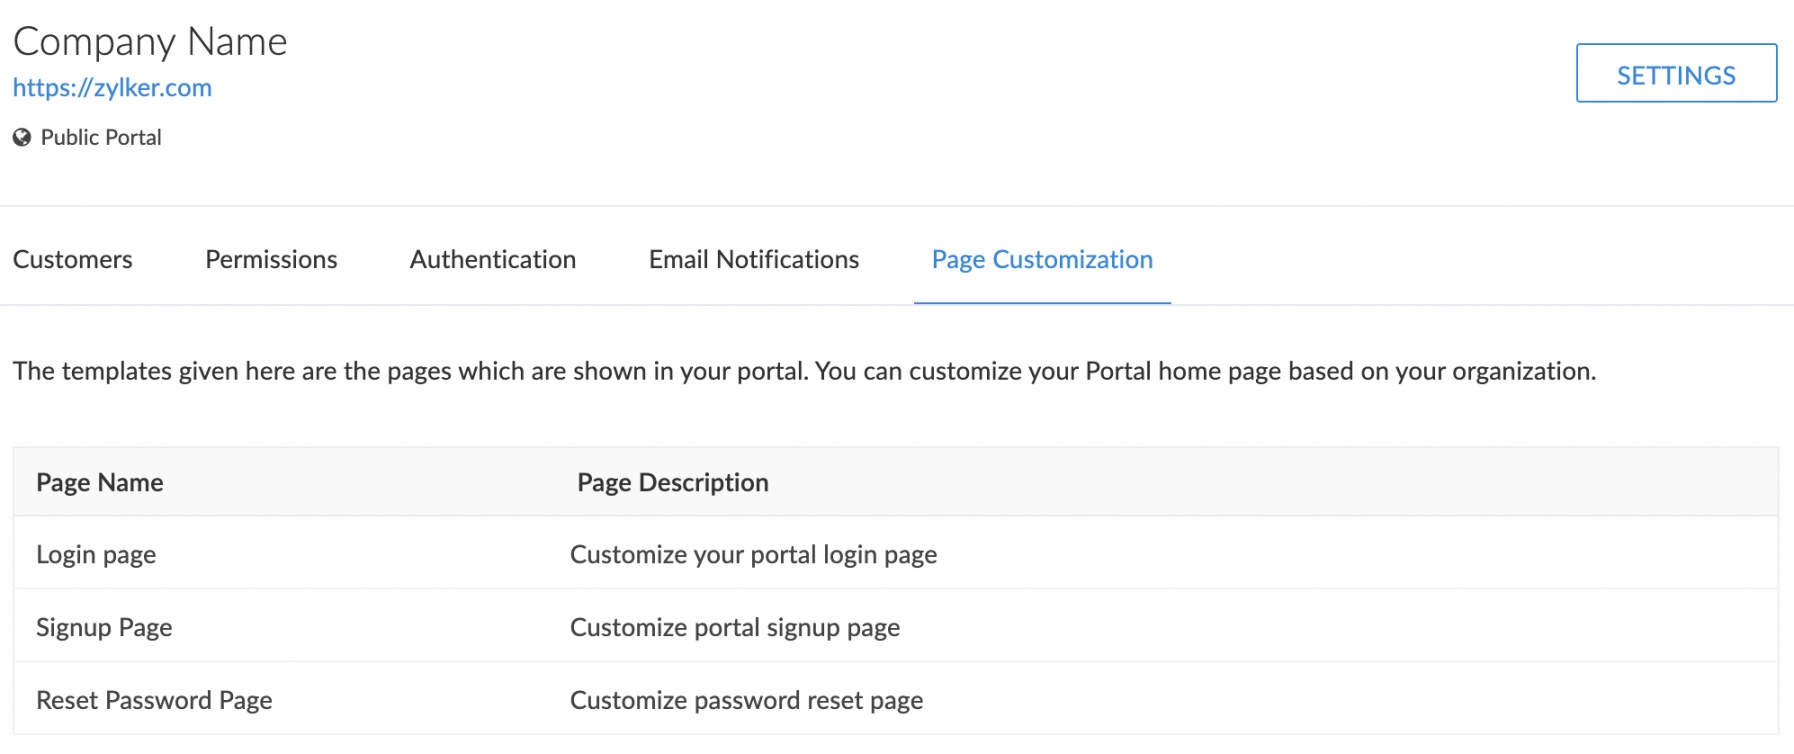Open the SETTINGS button
Image resolution: width=1794 pixels, height=754 pixels.
click(1676, 74)
